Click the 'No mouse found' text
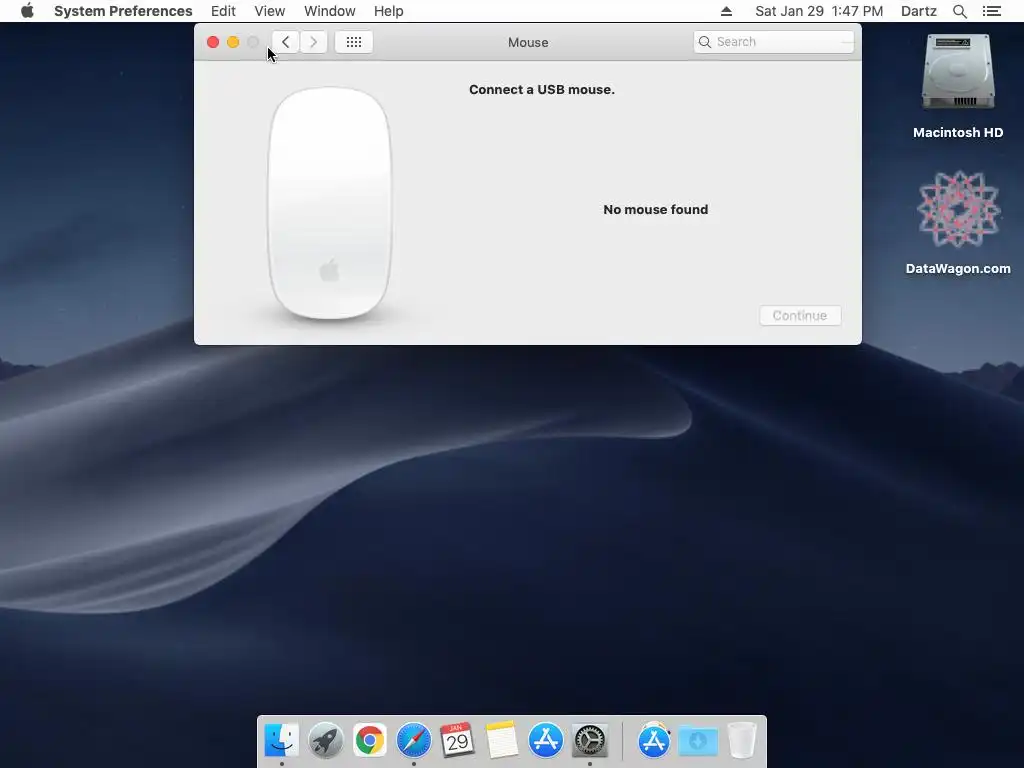 click(656, 210)
